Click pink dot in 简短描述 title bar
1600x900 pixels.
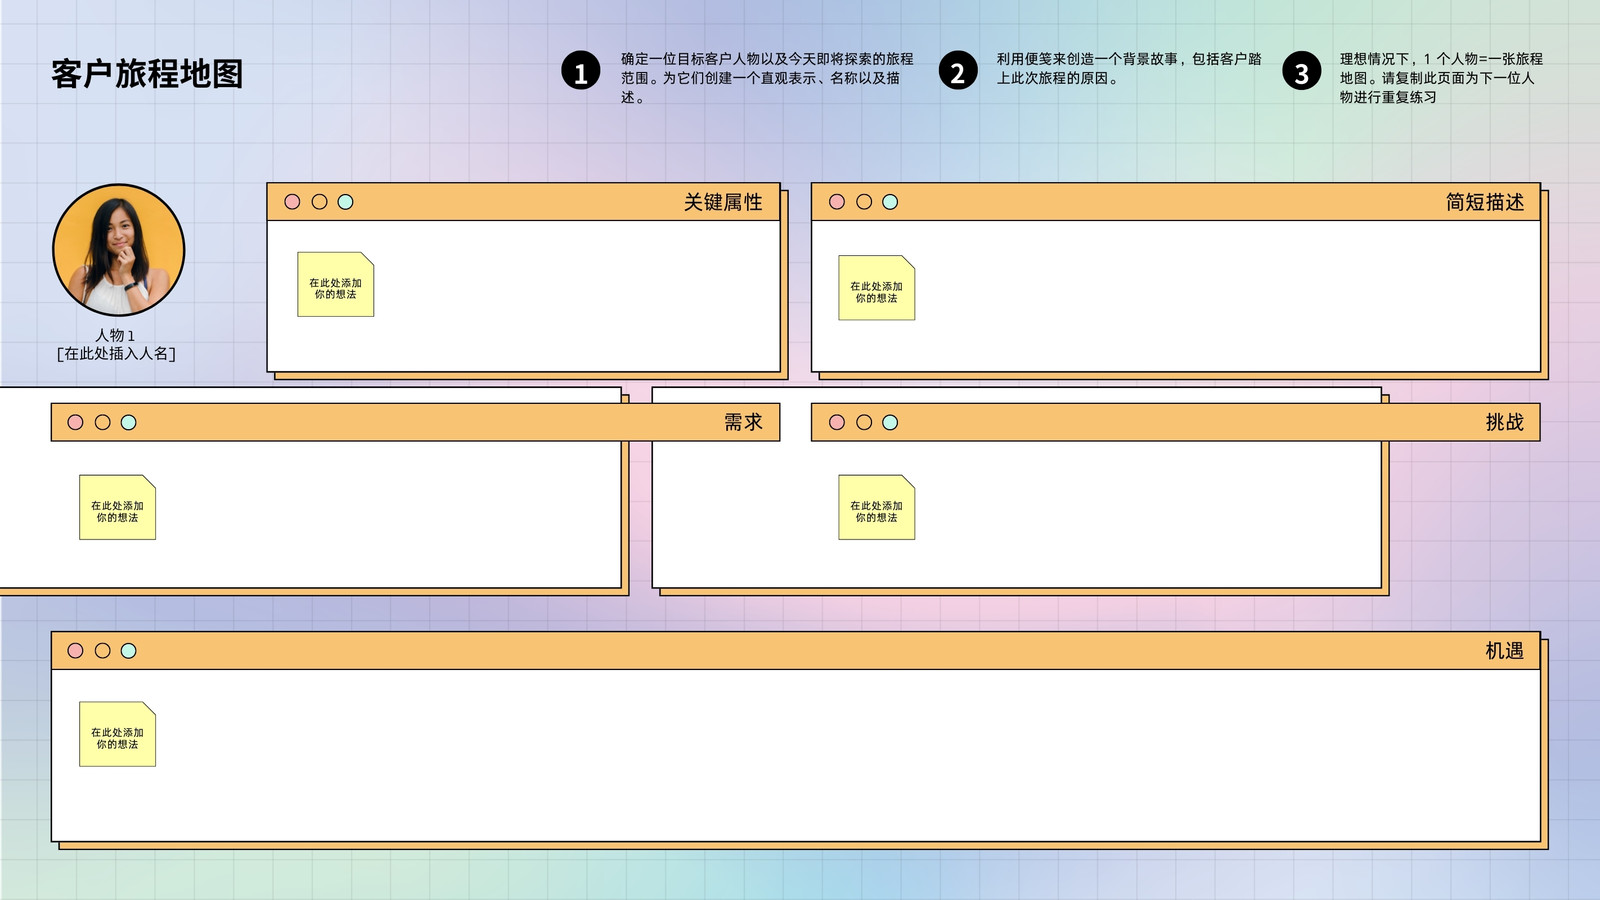pos(837,202)
